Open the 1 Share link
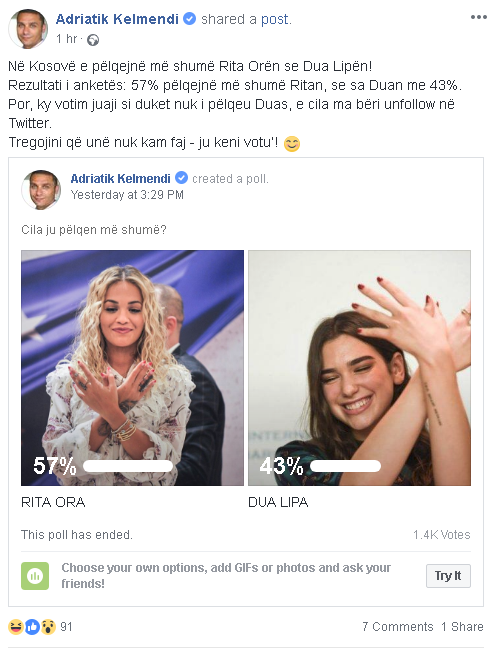 (462, 627)
